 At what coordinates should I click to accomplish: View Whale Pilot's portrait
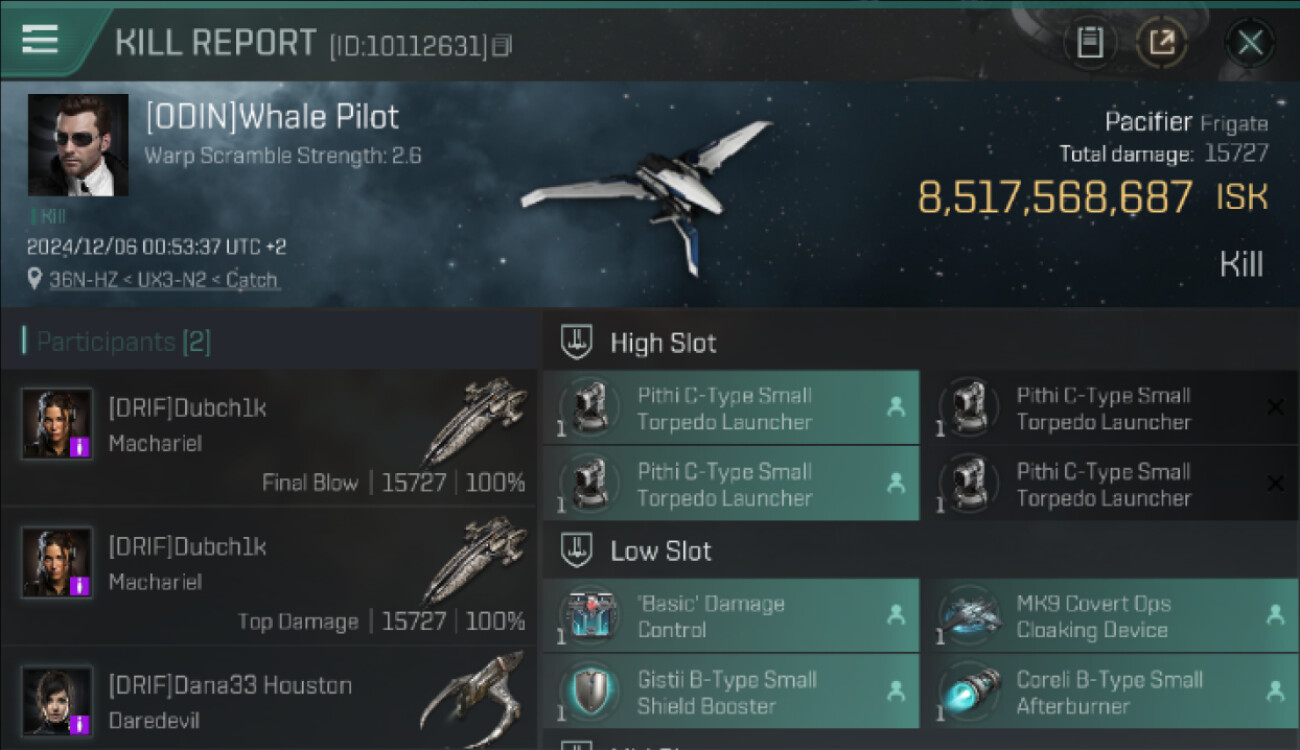tap(78, 145)
